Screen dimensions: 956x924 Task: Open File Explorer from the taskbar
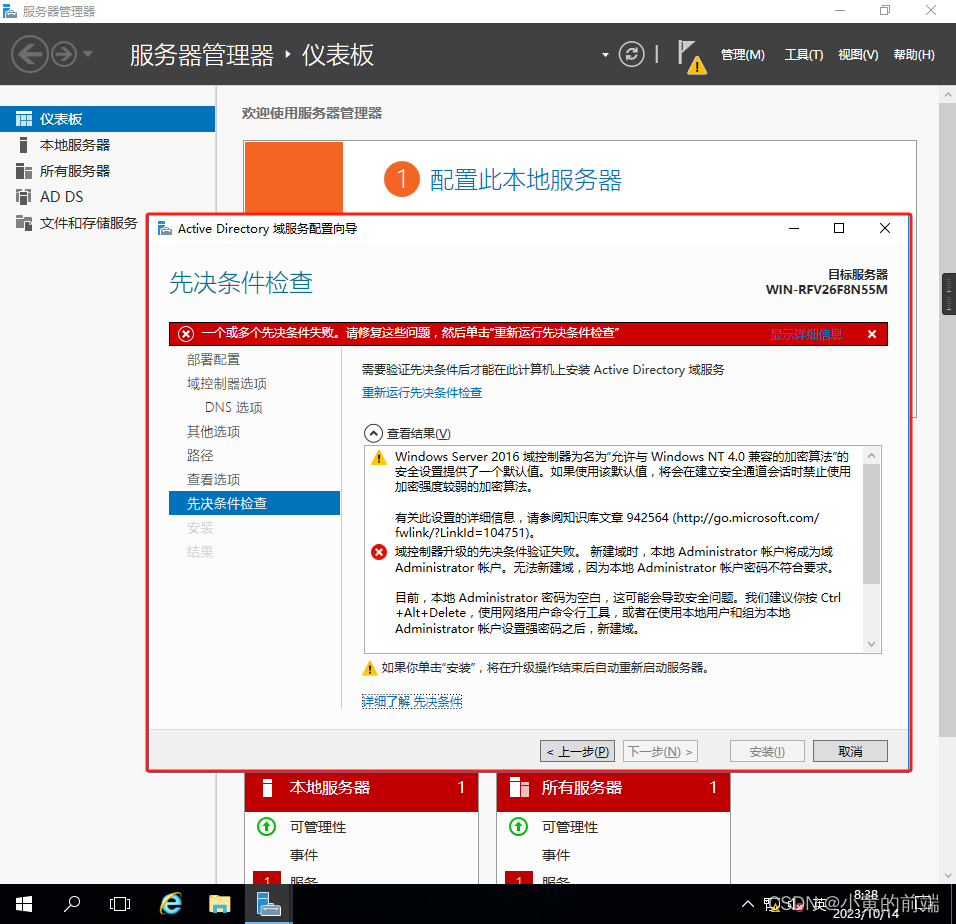pos(219,904)
